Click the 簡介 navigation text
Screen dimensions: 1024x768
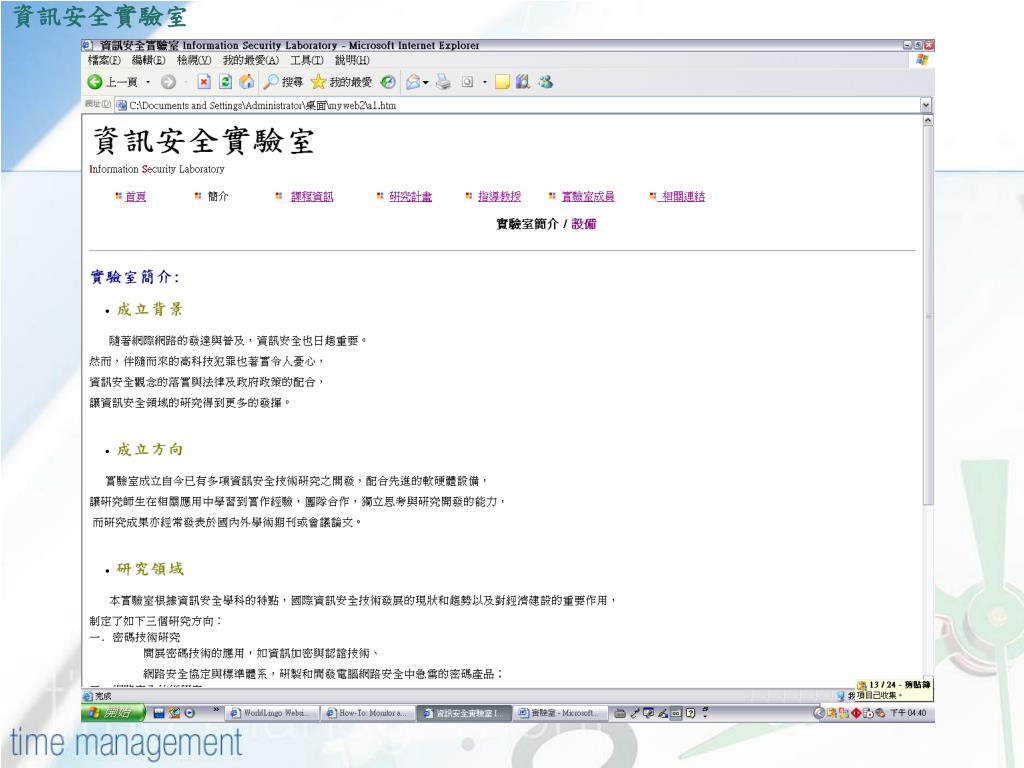[x=218, y=196]
